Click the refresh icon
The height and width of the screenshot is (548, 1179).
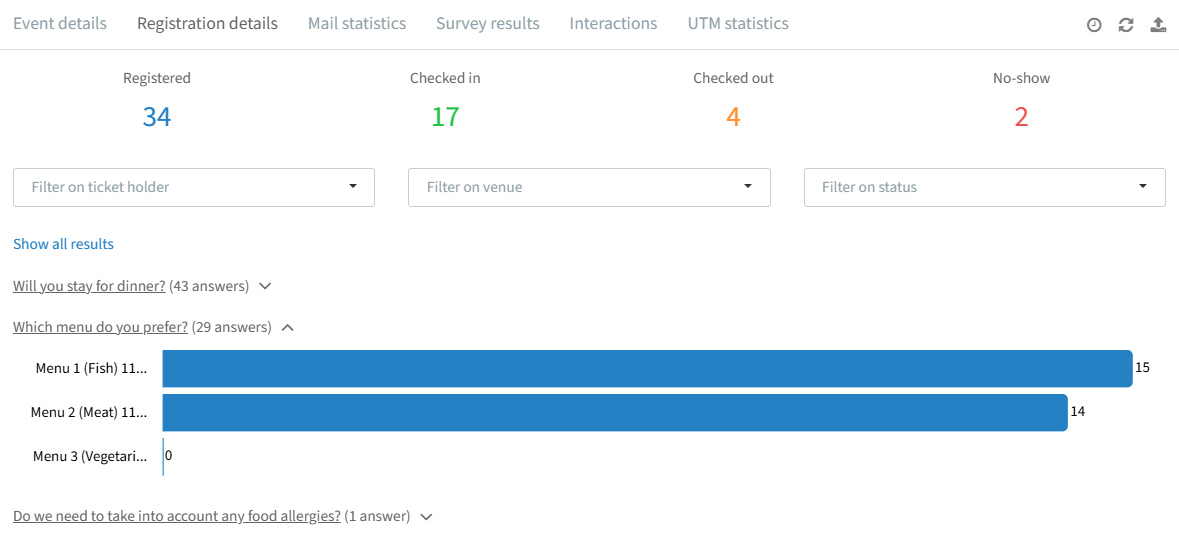click(x=1126, y=25)
